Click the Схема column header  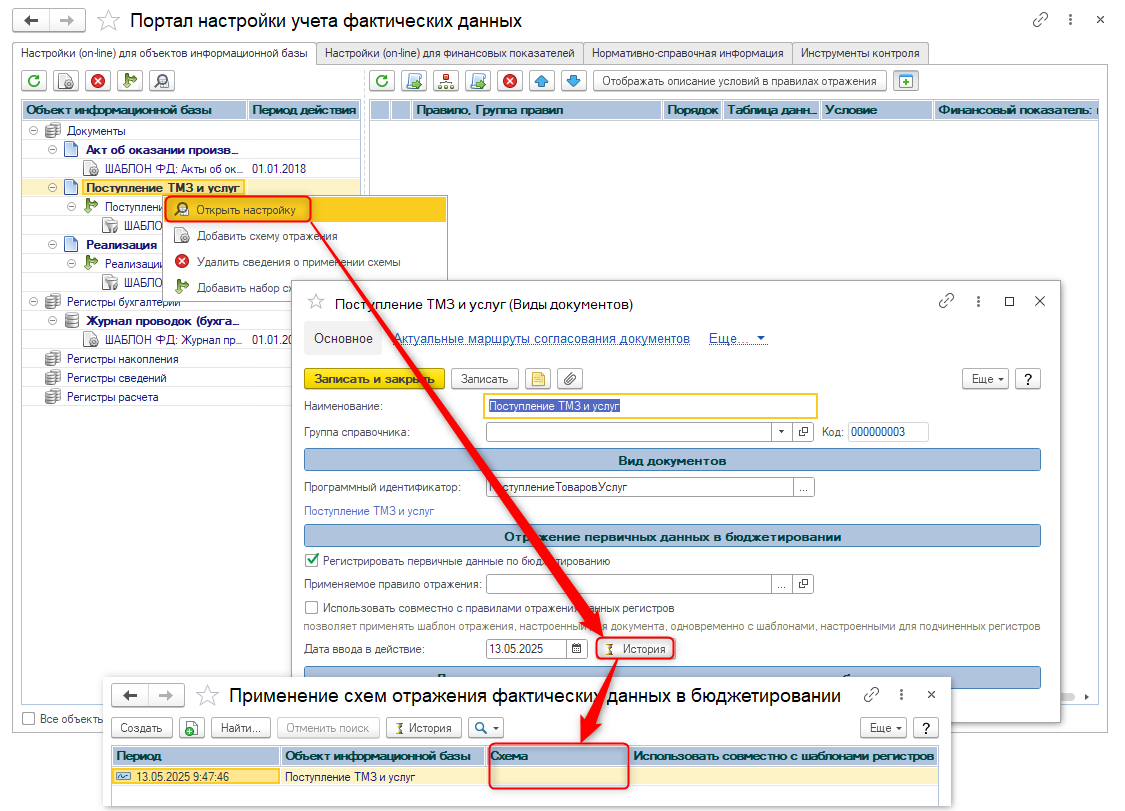557,756
